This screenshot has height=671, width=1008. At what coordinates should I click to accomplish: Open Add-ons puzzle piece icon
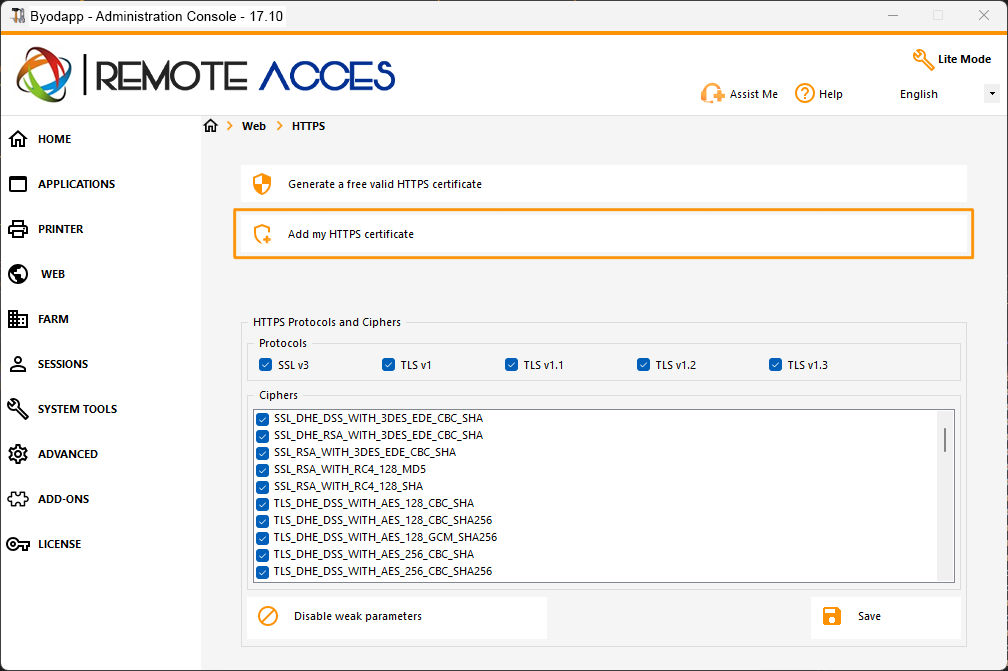pyautogui.click(x=18, y=499)
